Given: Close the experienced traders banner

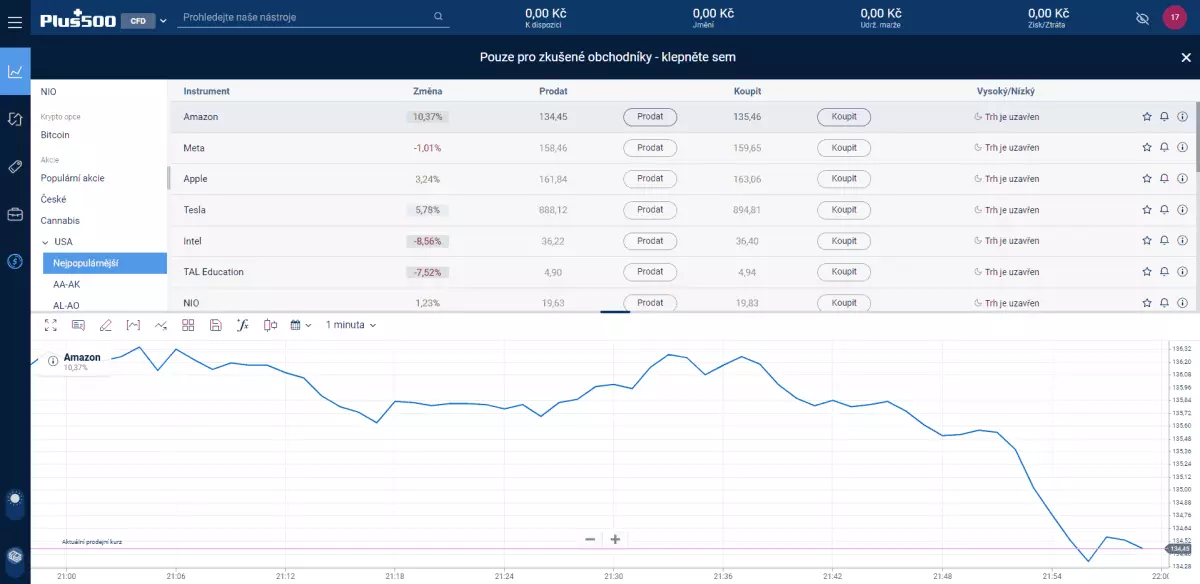Looking at the screenshot, I should coord(1186,57).
